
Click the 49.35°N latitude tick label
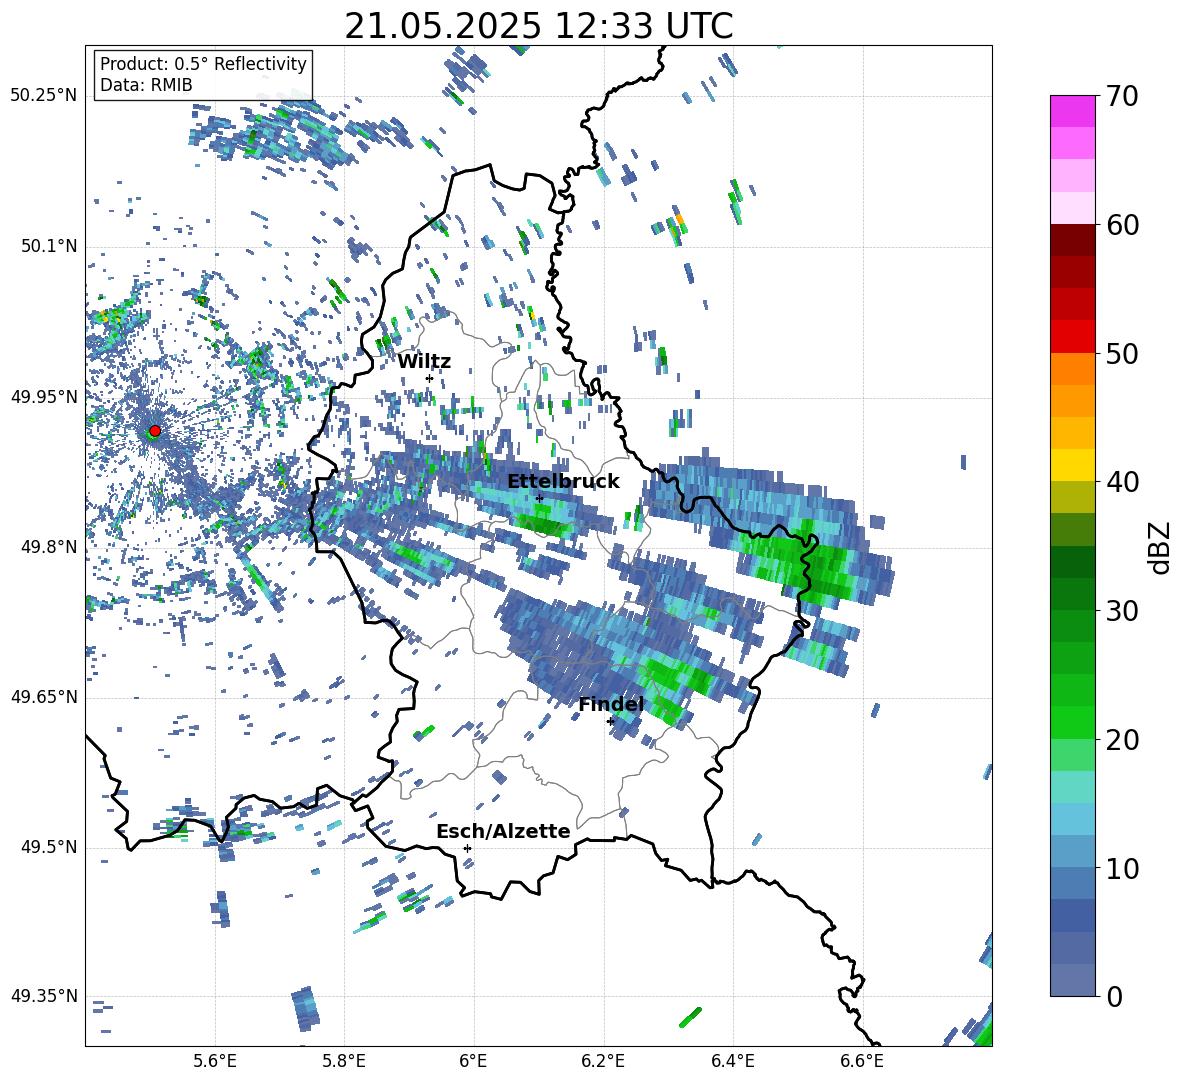tap(44, 996)
